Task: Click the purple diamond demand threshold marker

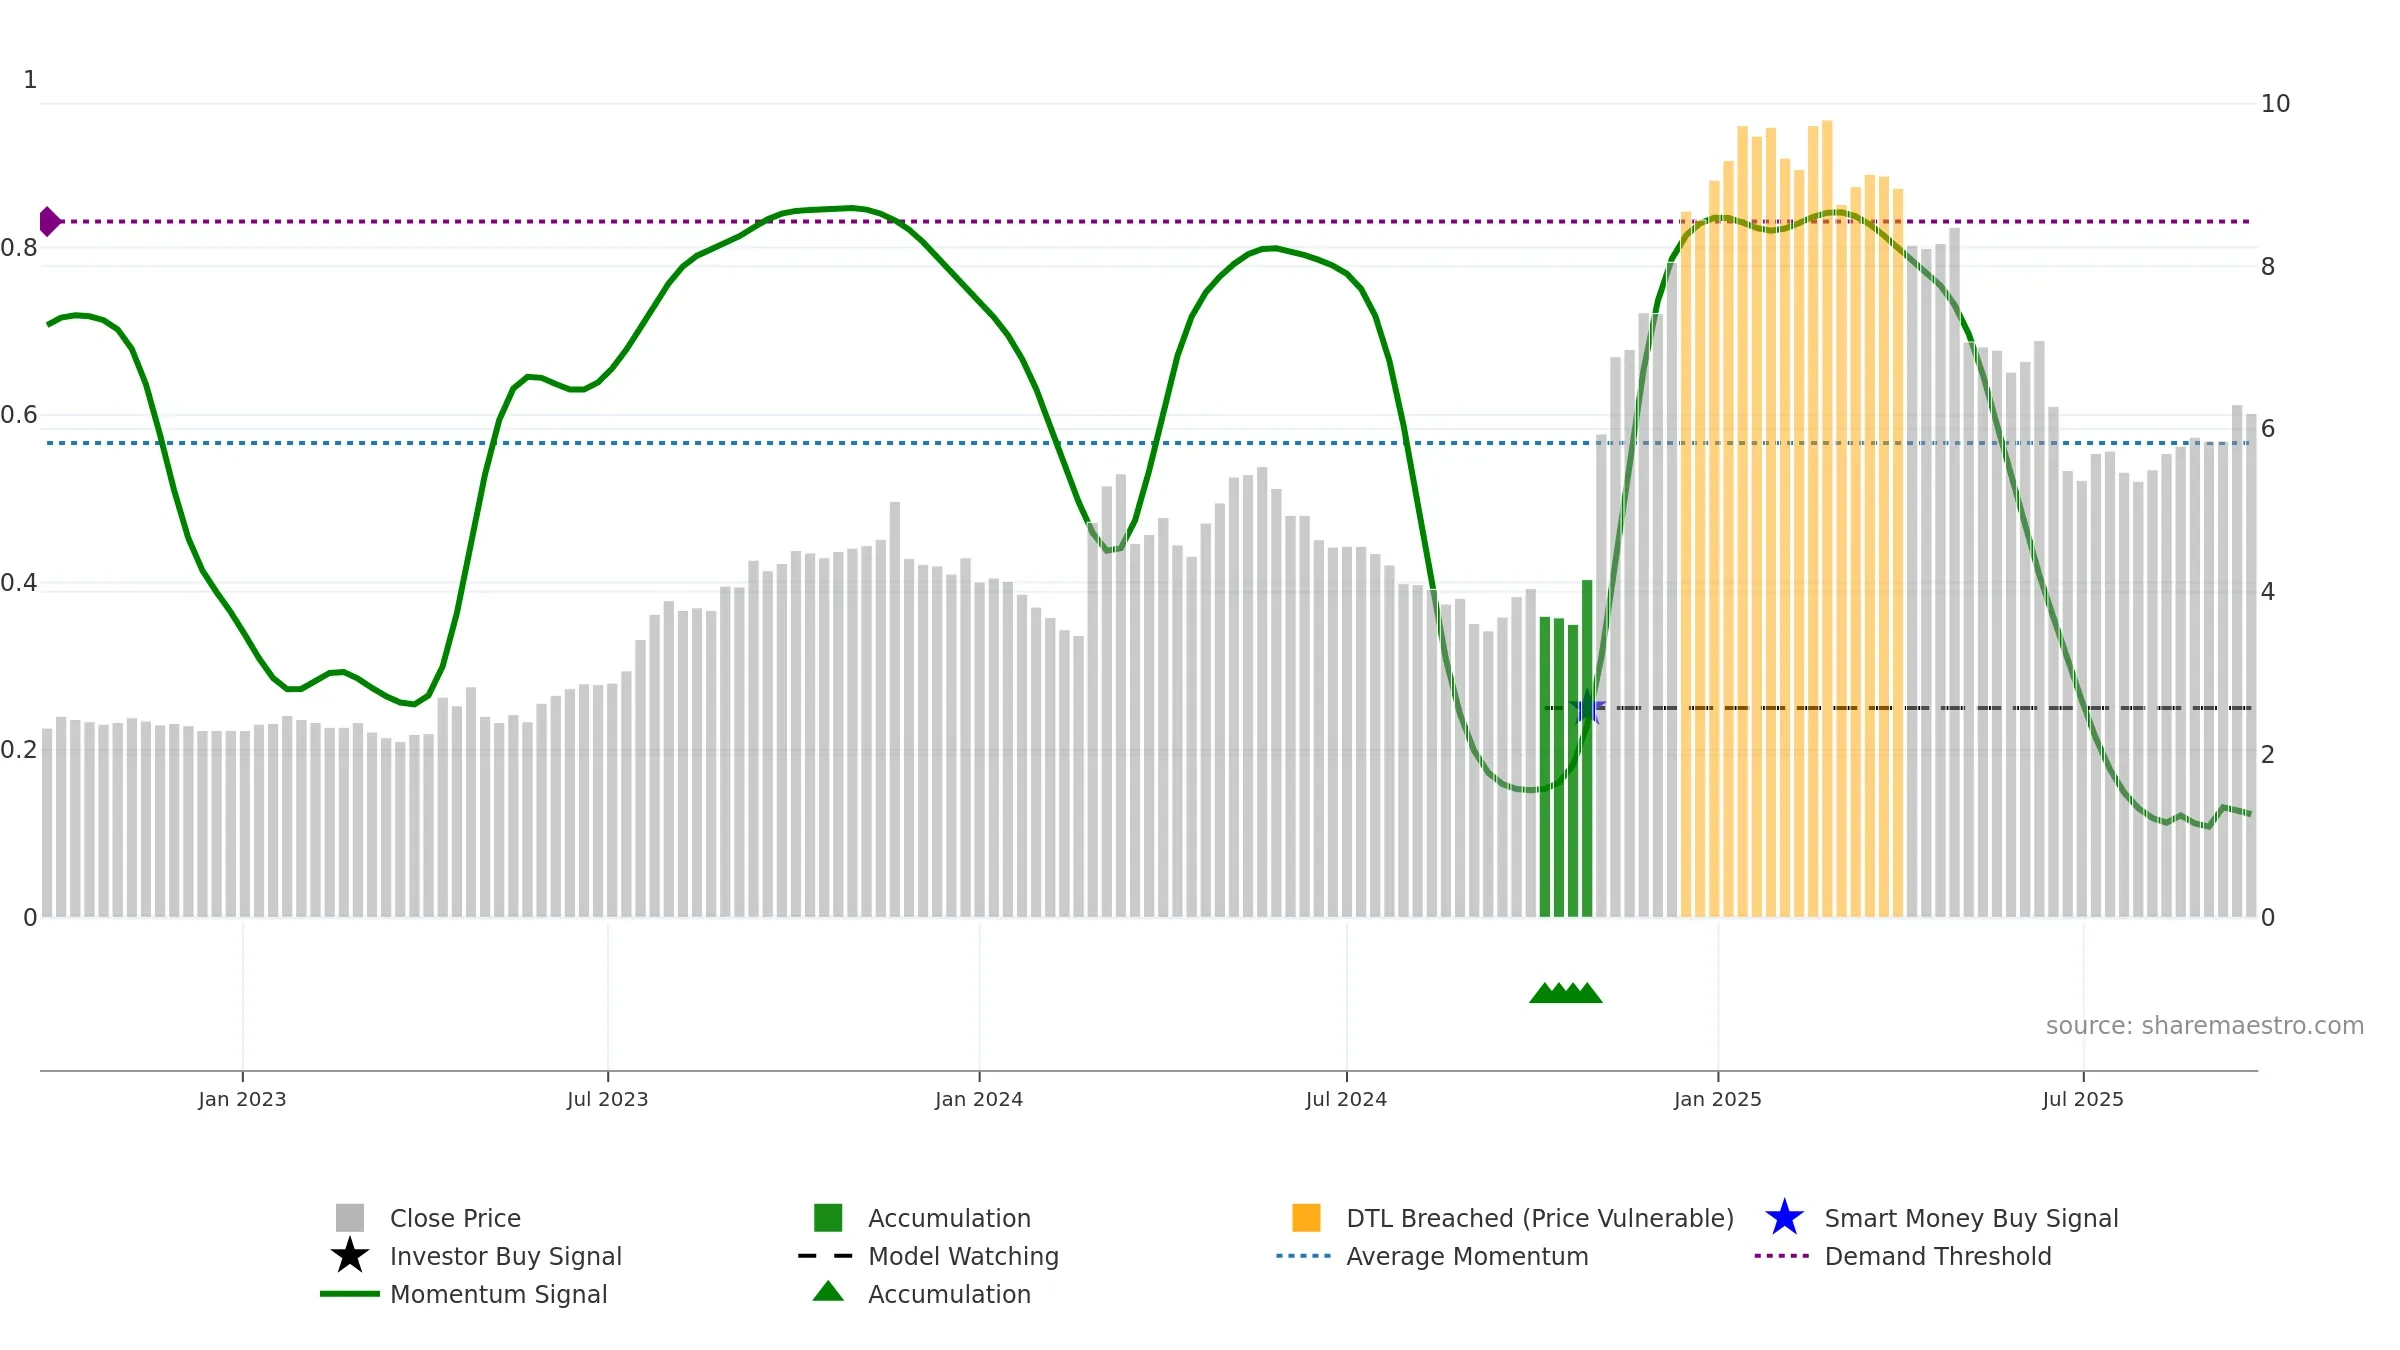Action: click(x=48, y=221)
